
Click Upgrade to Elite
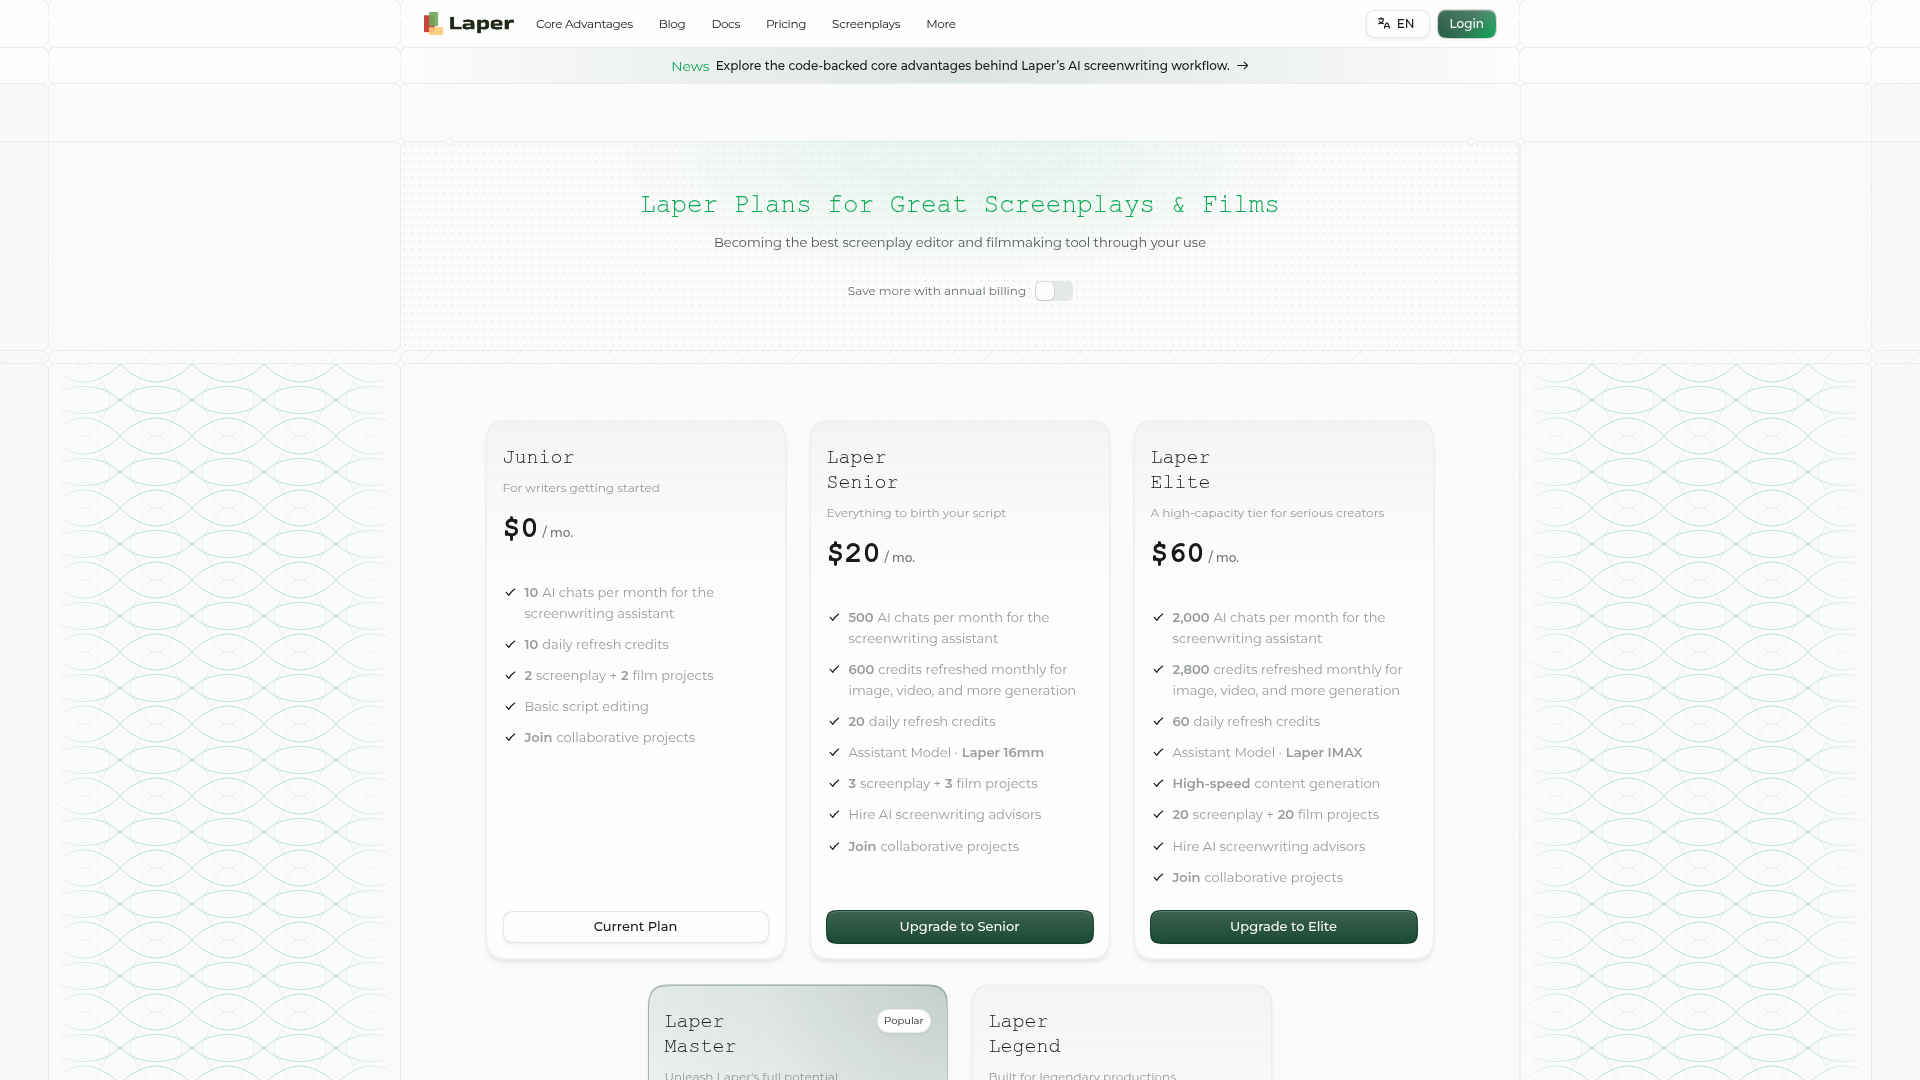click(x=1284, y=927)
